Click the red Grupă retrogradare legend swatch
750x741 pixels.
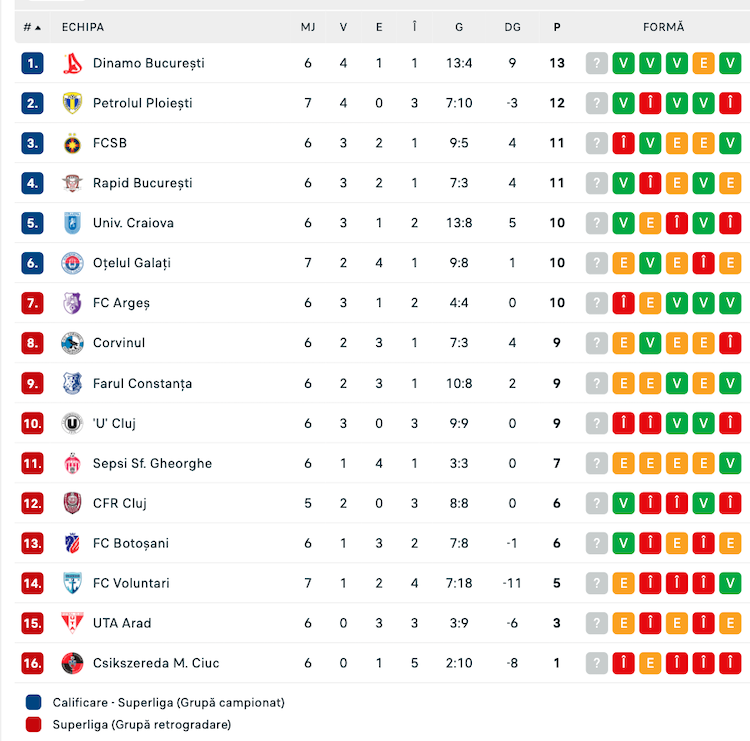pos(33,724)
